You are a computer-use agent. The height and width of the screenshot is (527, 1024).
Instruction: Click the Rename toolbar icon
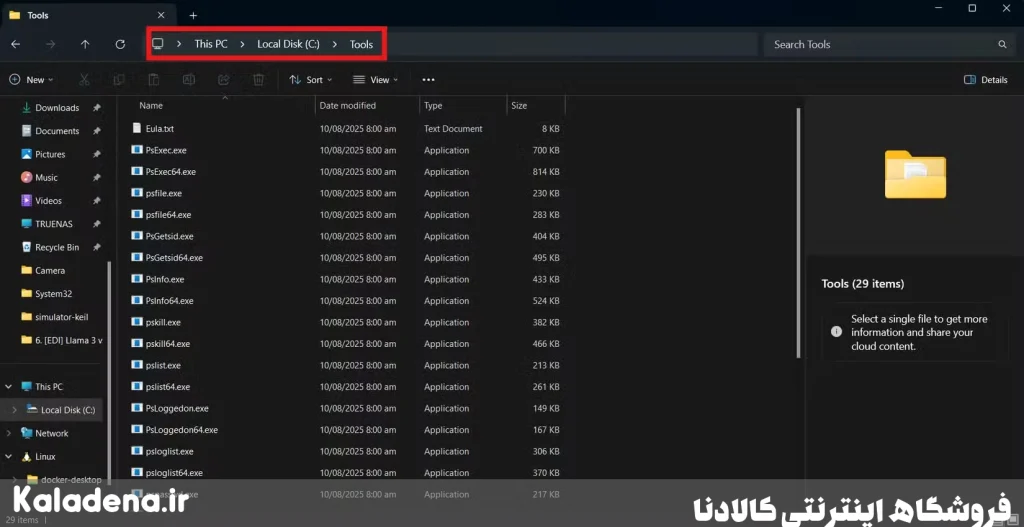[189, 80]
